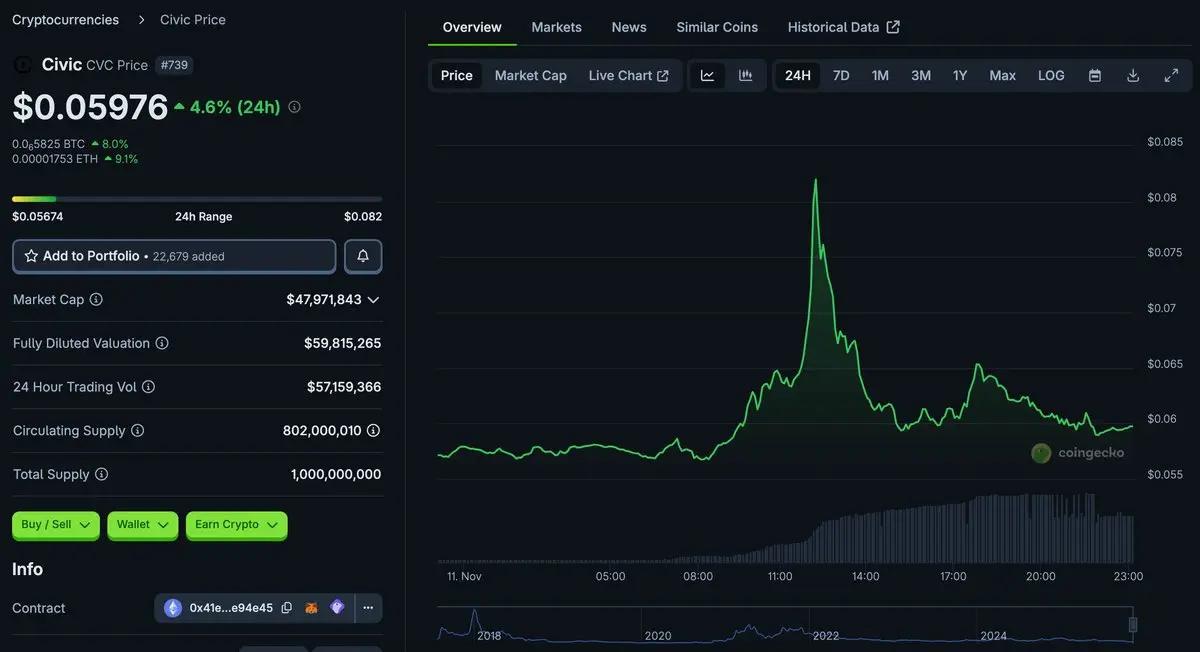Click the $57,159,366 trading volume value

click(x=344, y=387)
